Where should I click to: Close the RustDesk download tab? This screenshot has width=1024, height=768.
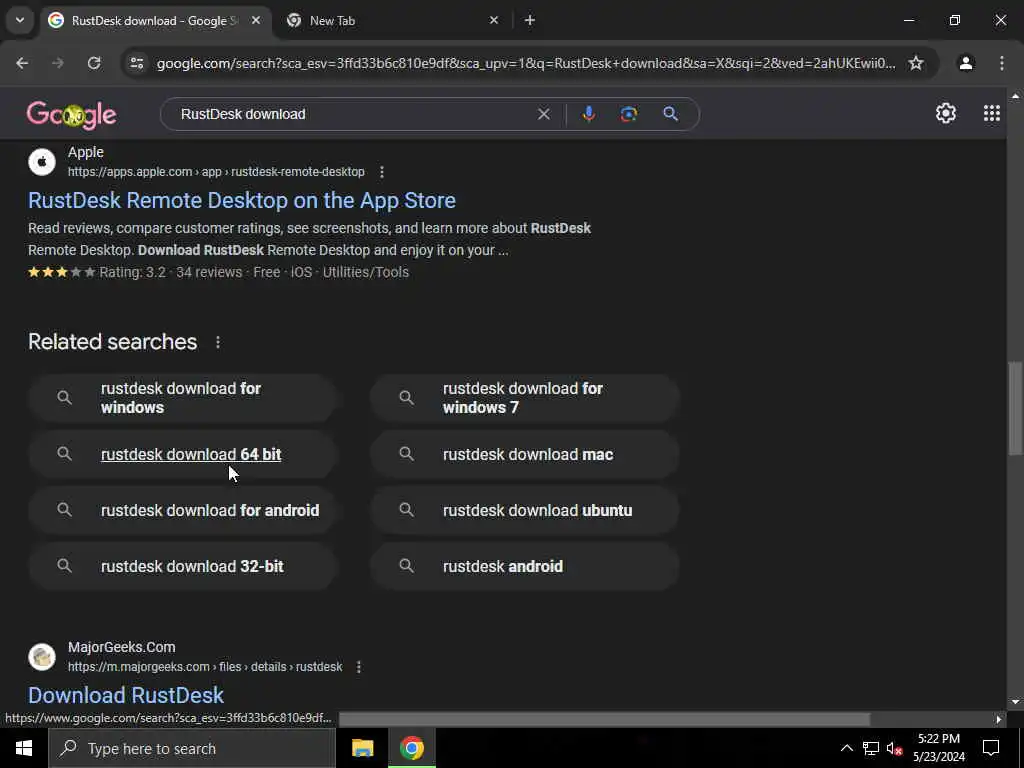click(x=256, y=20)
